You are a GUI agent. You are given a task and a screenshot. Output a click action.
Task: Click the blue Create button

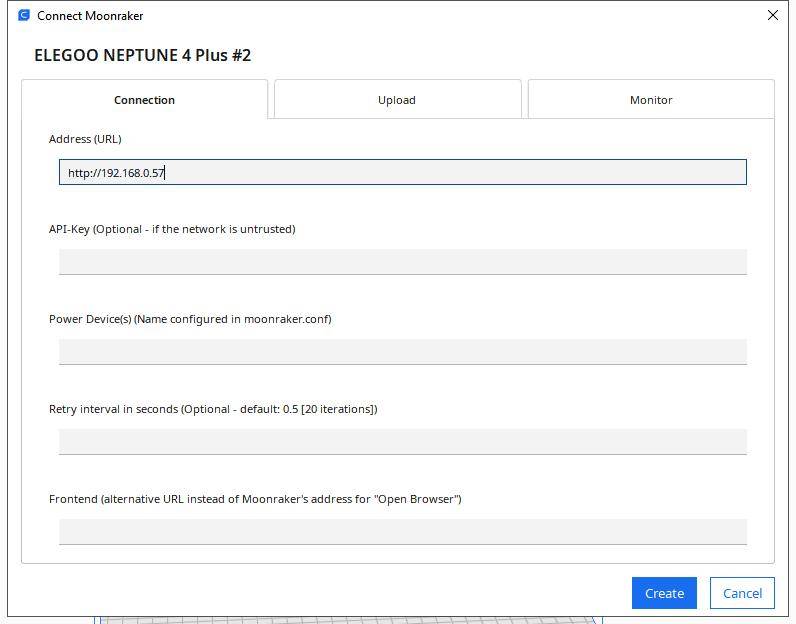point(664,593)
